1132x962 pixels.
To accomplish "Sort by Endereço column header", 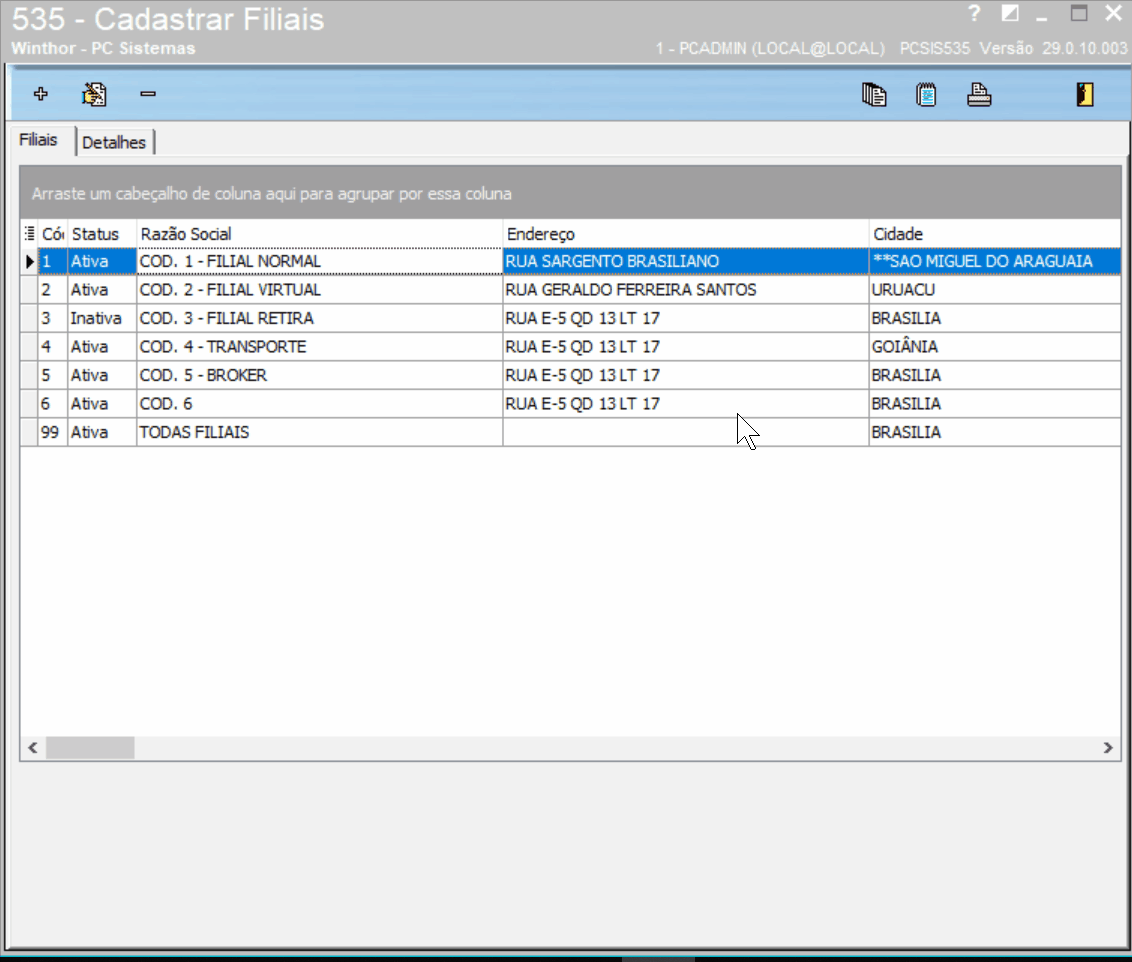I will [685, 234].
